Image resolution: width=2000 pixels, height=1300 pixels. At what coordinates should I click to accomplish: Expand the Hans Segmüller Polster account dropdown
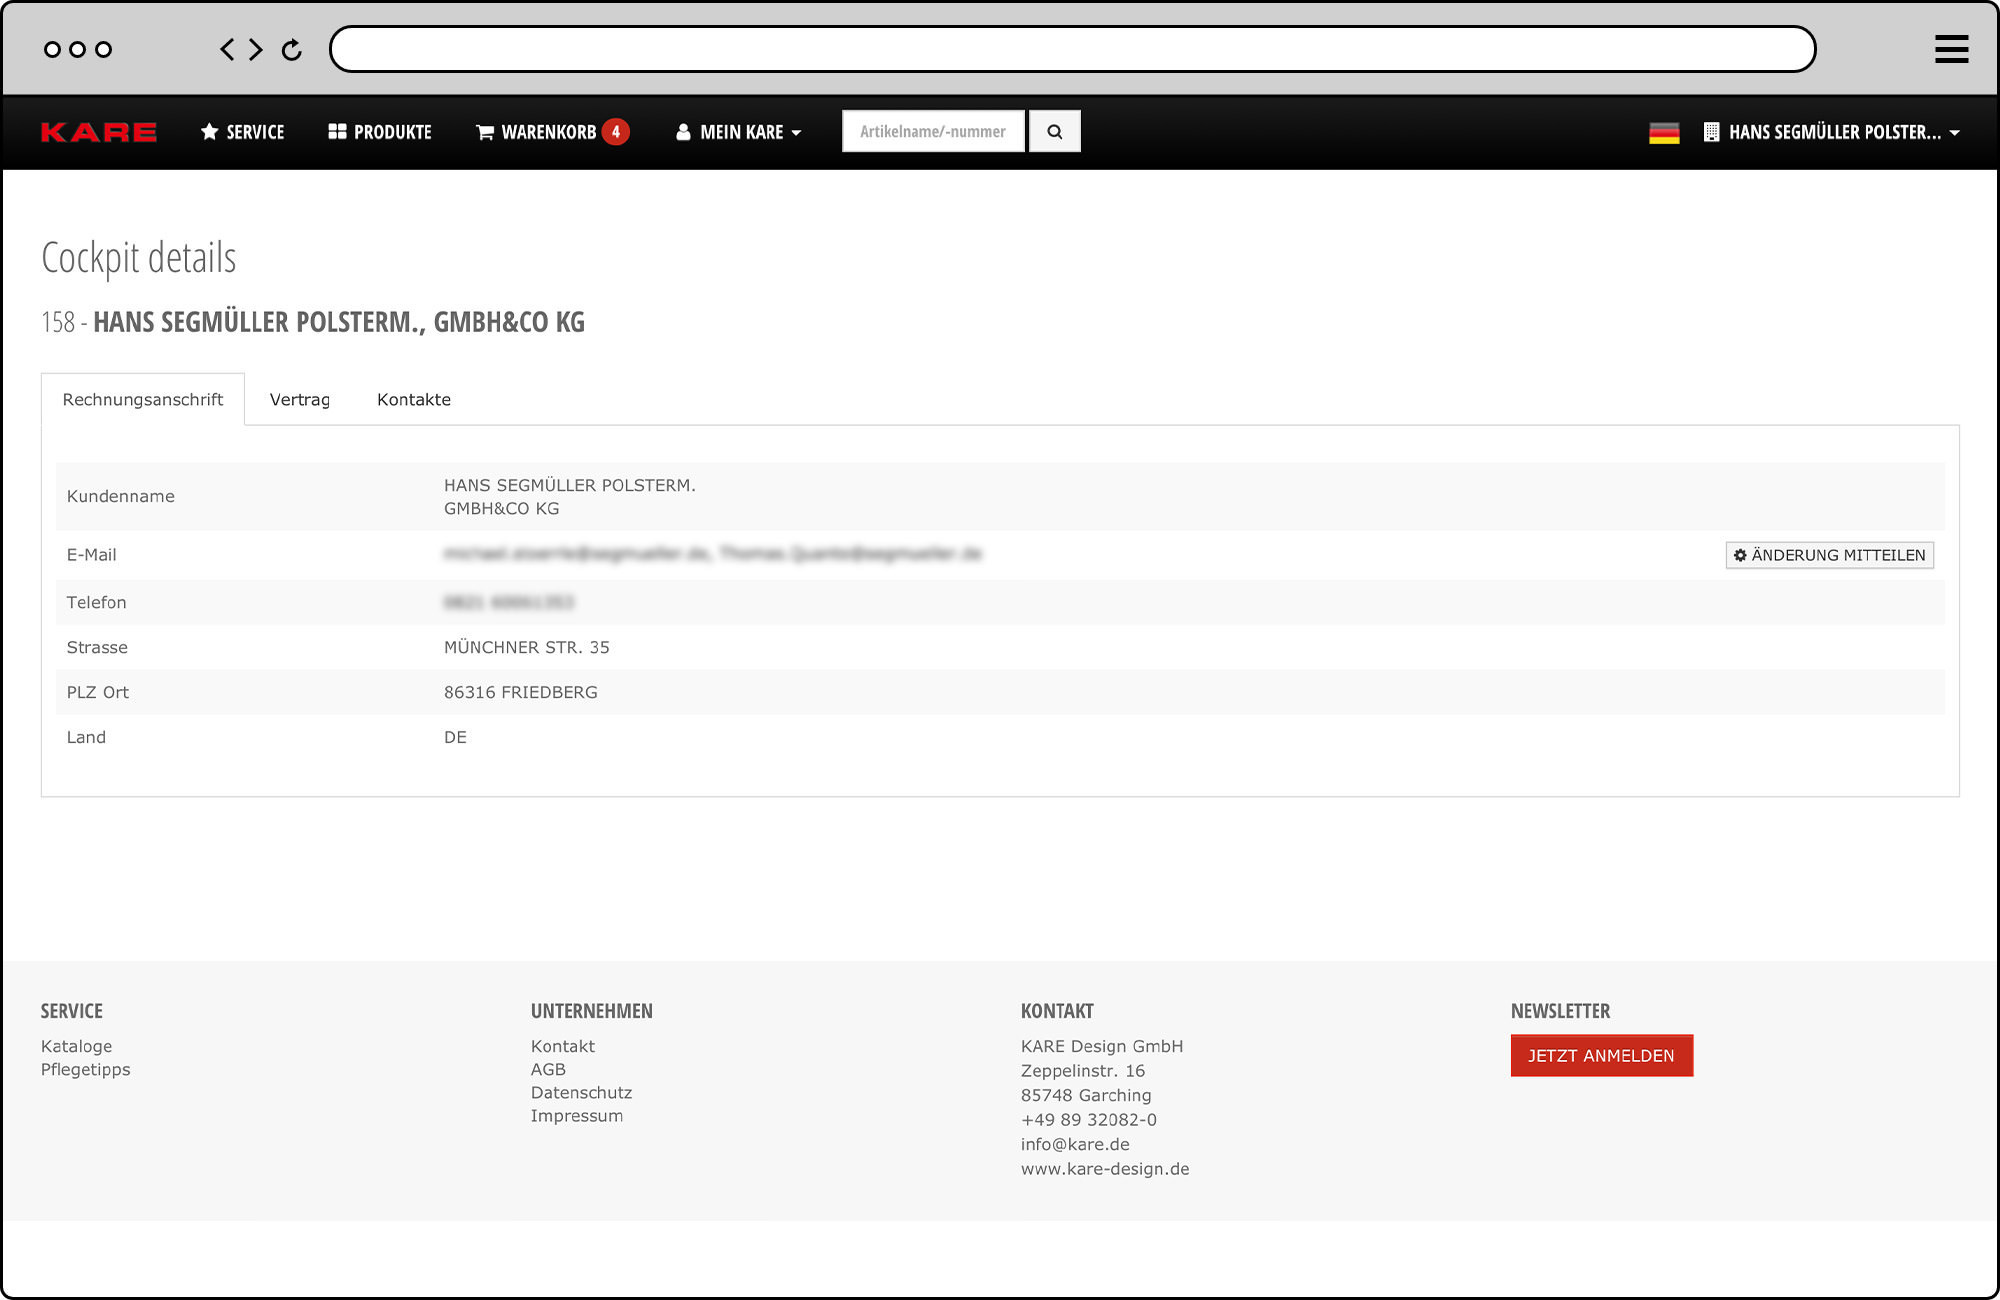click(1832, 132)
